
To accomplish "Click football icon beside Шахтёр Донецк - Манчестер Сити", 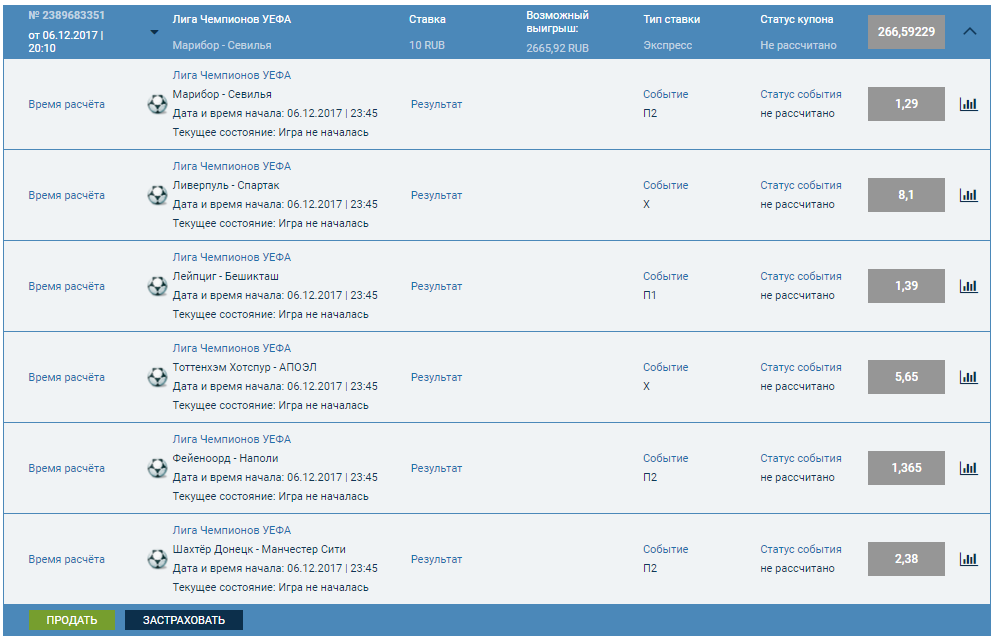I will (x=157, y=558).
